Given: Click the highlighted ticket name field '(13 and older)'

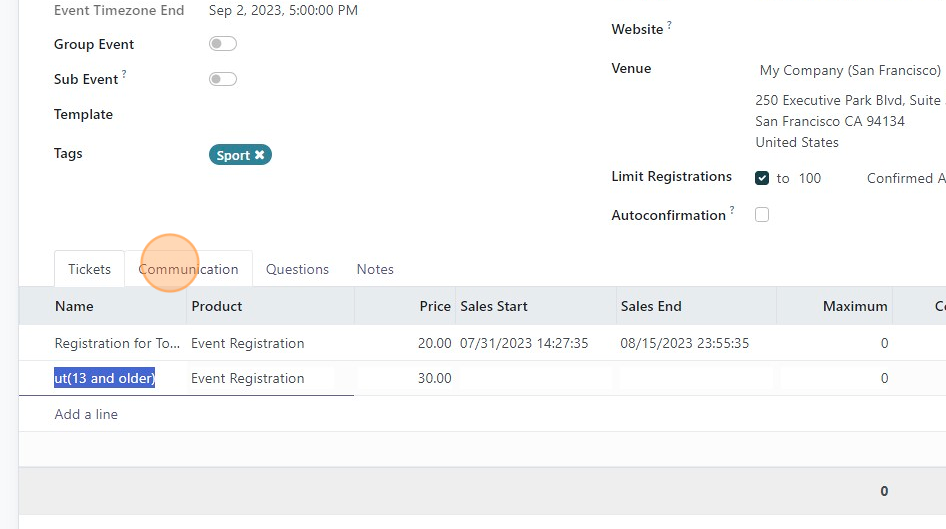Looking at the screenshot, I should click(104, 378).
